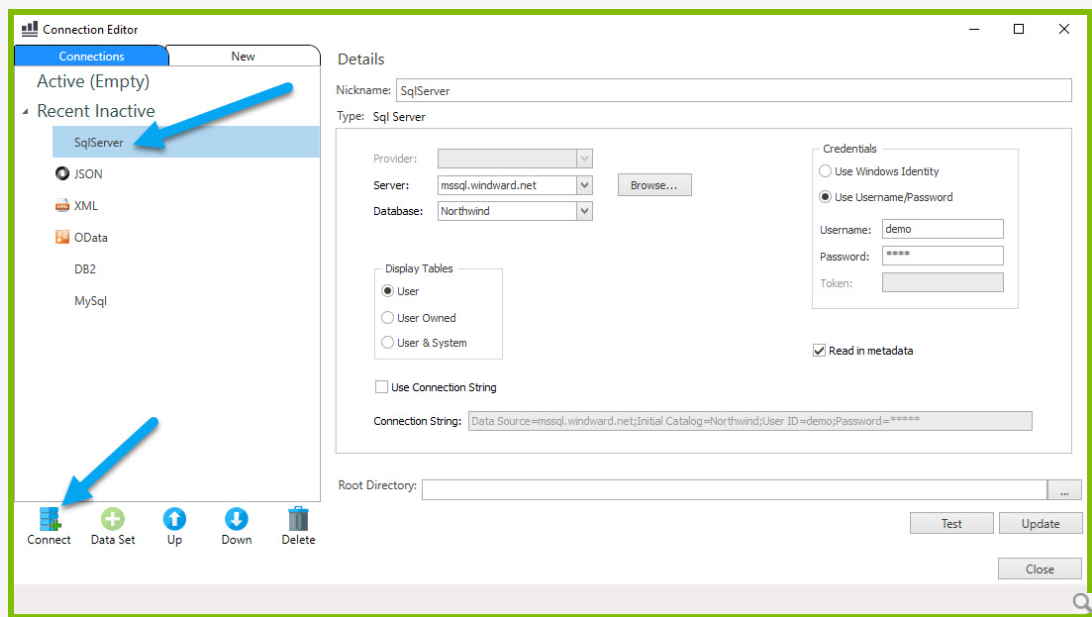Open the Database dropdown

click(583, 211)
